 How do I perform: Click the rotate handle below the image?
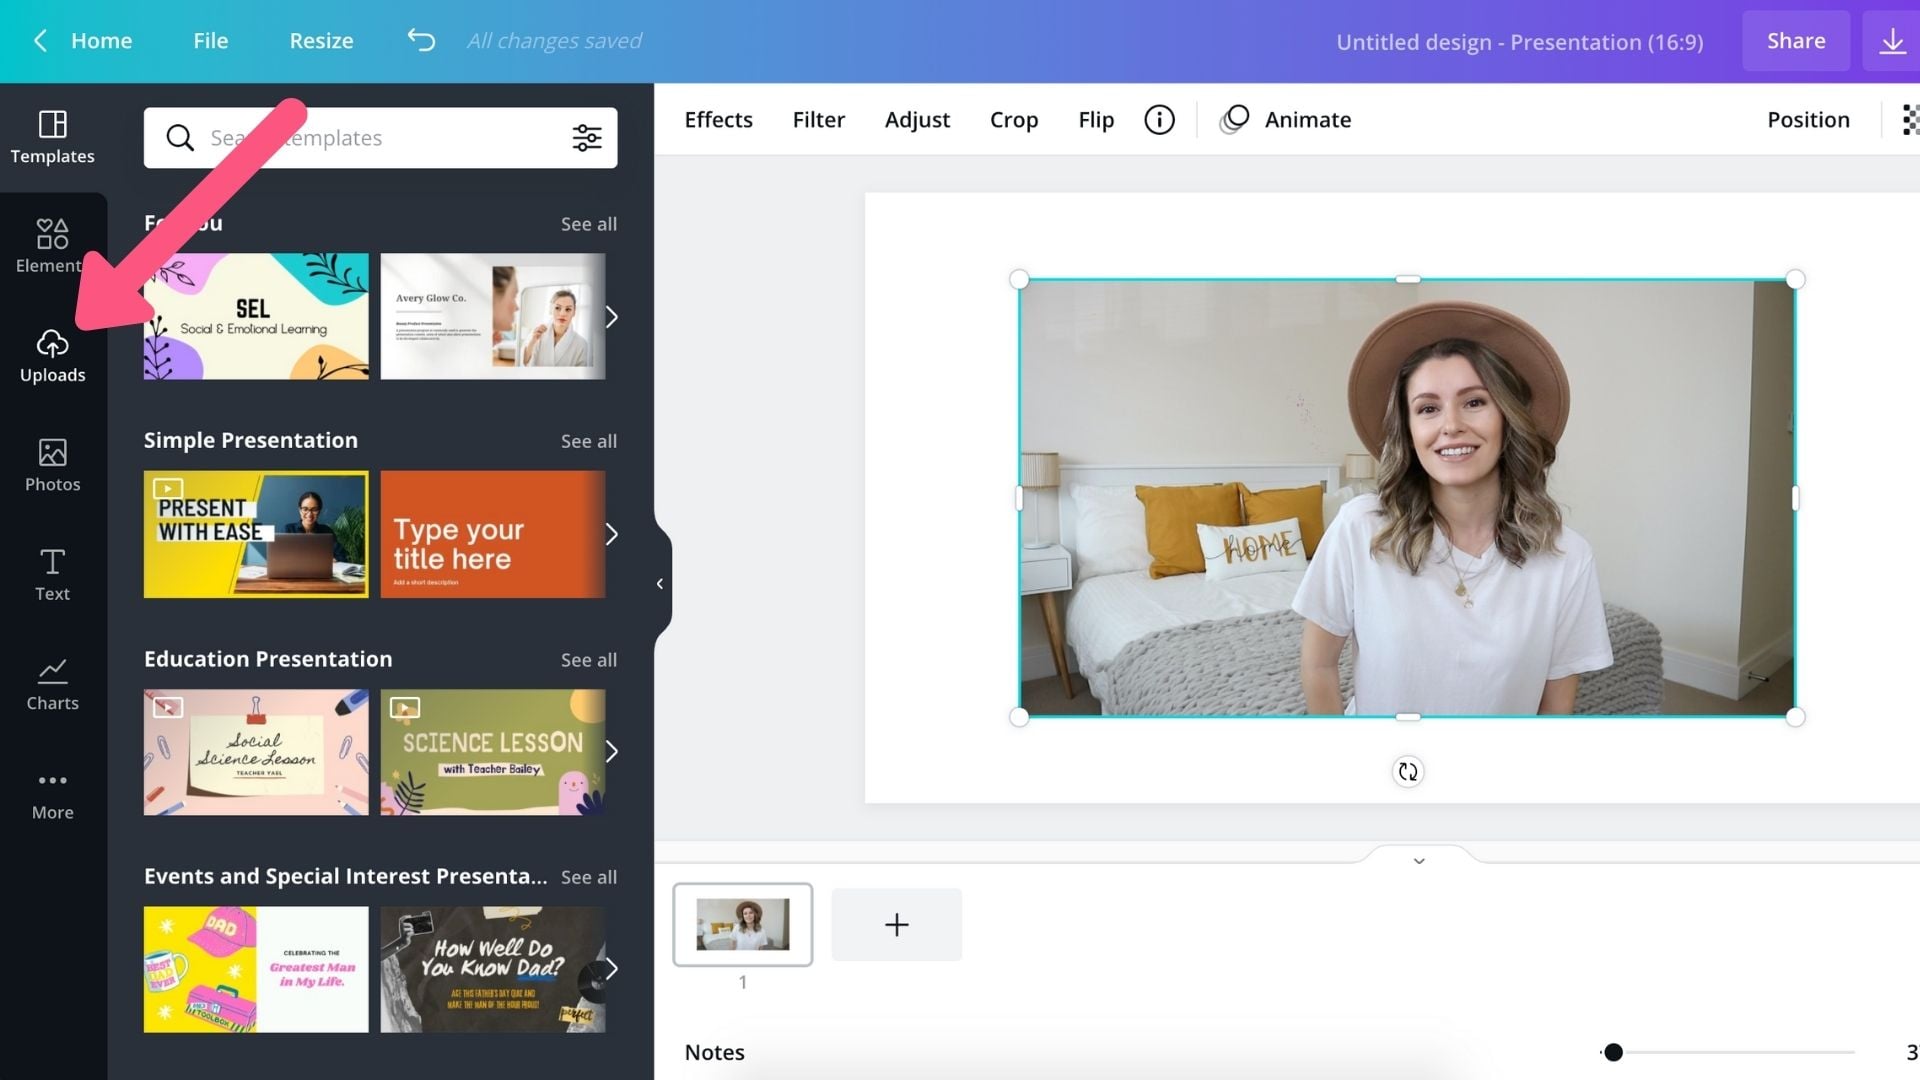pos(1407,771)
